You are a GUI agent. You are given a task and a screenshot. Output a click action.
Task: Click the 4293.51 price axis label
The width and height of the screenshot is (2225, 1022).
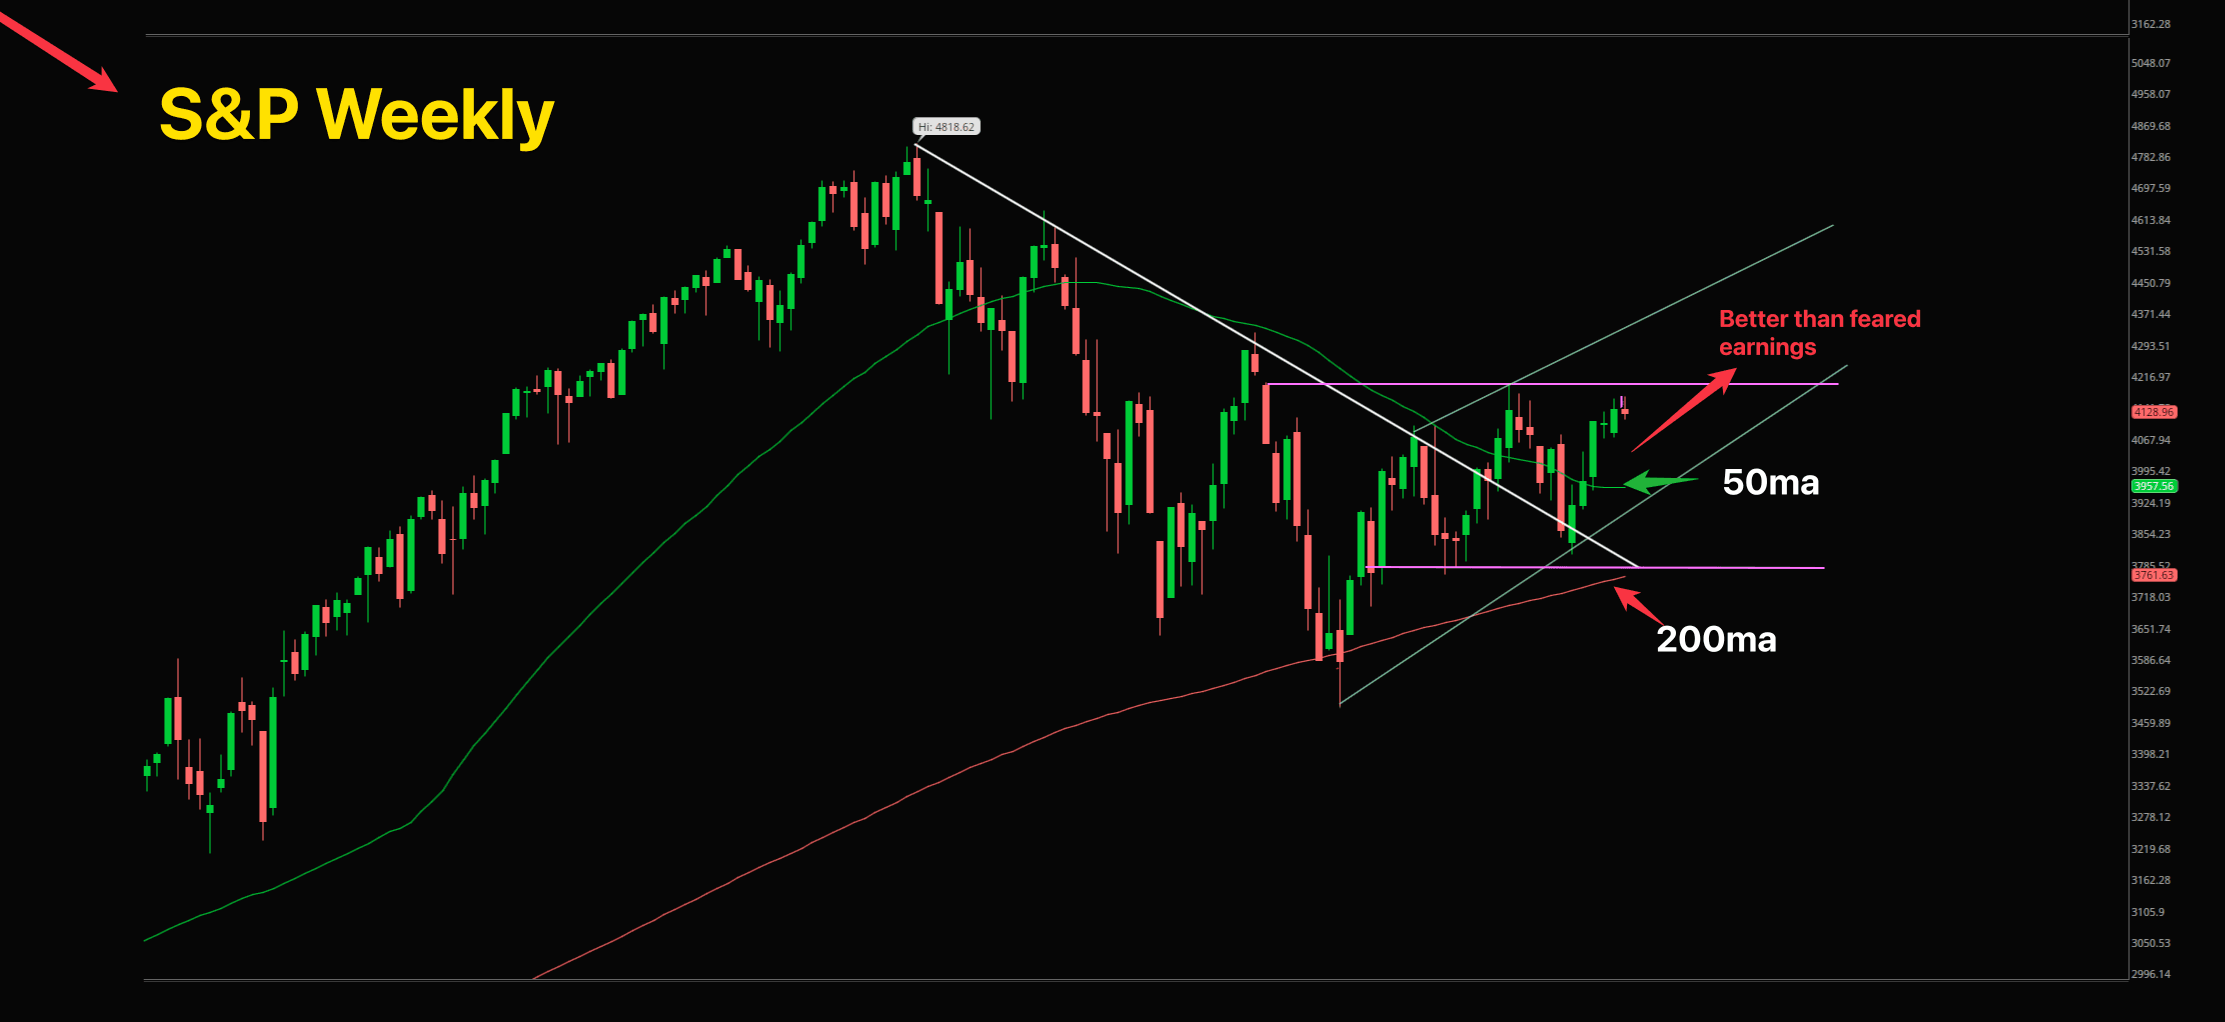[x=2151, y=346]
